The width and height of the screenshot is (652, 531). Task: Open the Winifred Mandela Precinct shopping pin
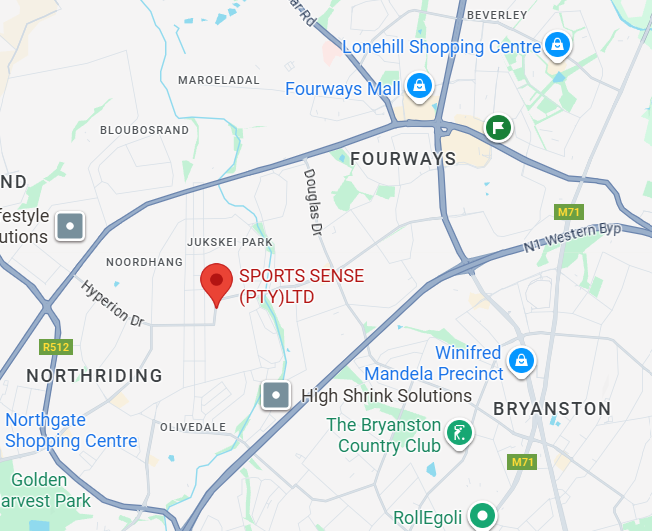pos(521,363)
